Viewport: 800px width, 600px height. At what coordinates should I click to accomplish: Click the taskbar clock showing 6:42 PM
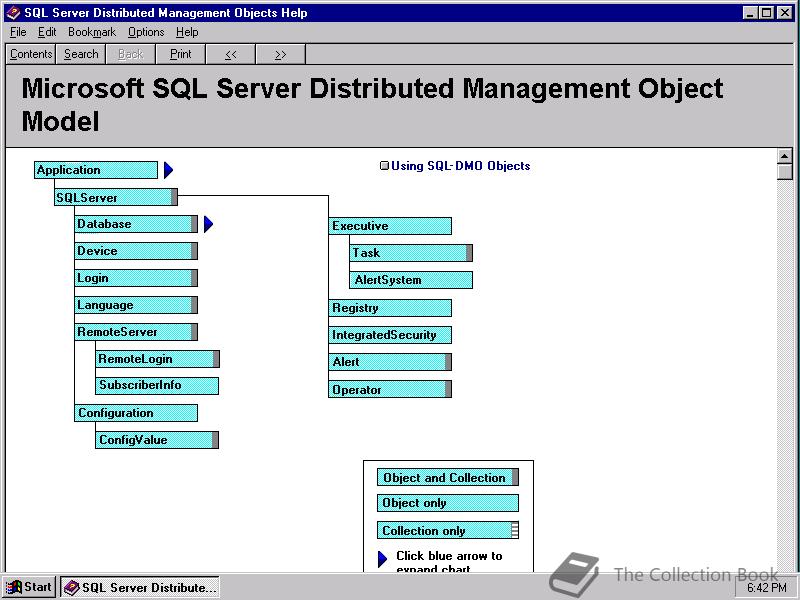click(x=767, y=588)
